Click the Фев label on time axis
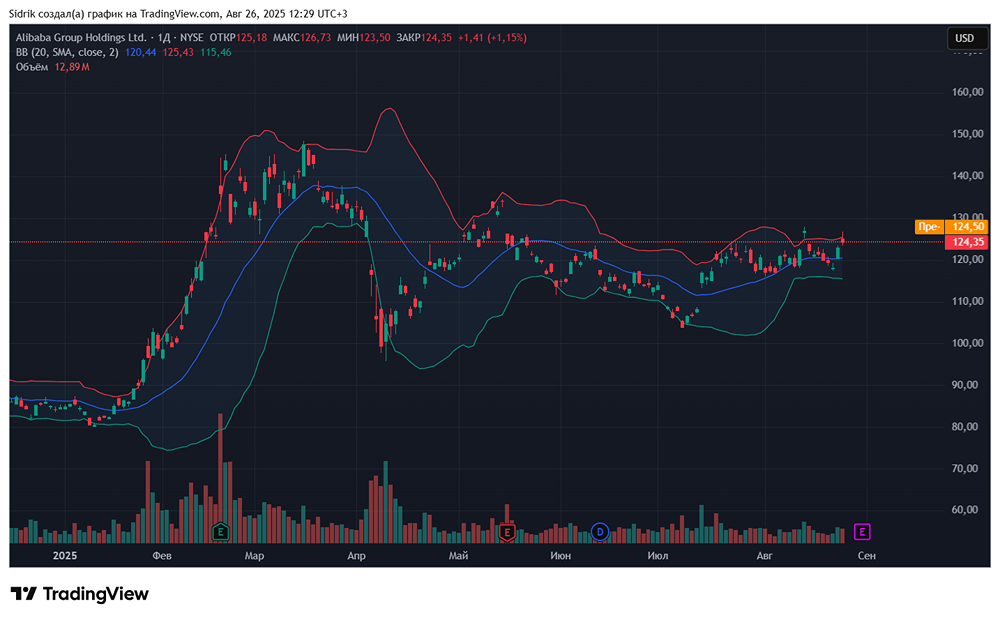The image size is (1000, 620). point(162,556)
